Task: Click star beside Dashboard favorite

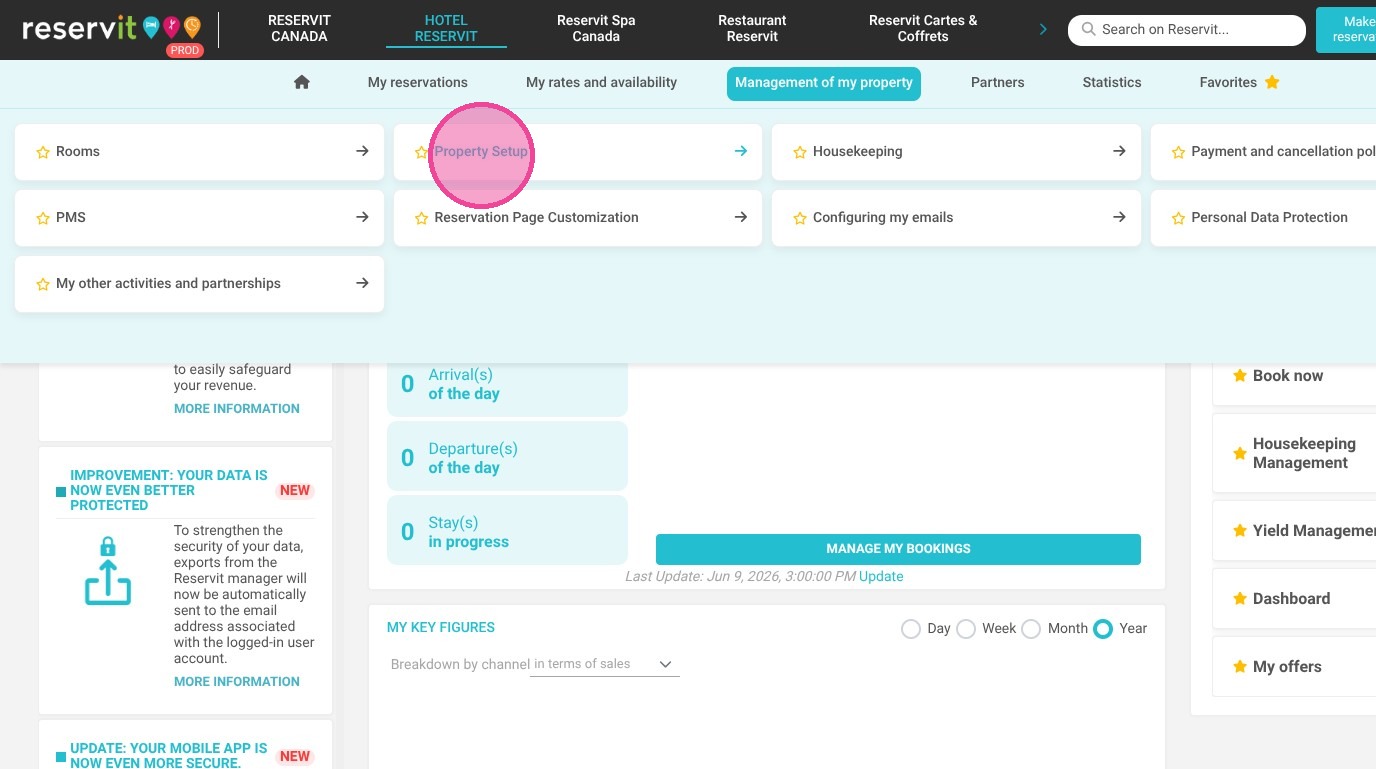Action: [1240, 599]
